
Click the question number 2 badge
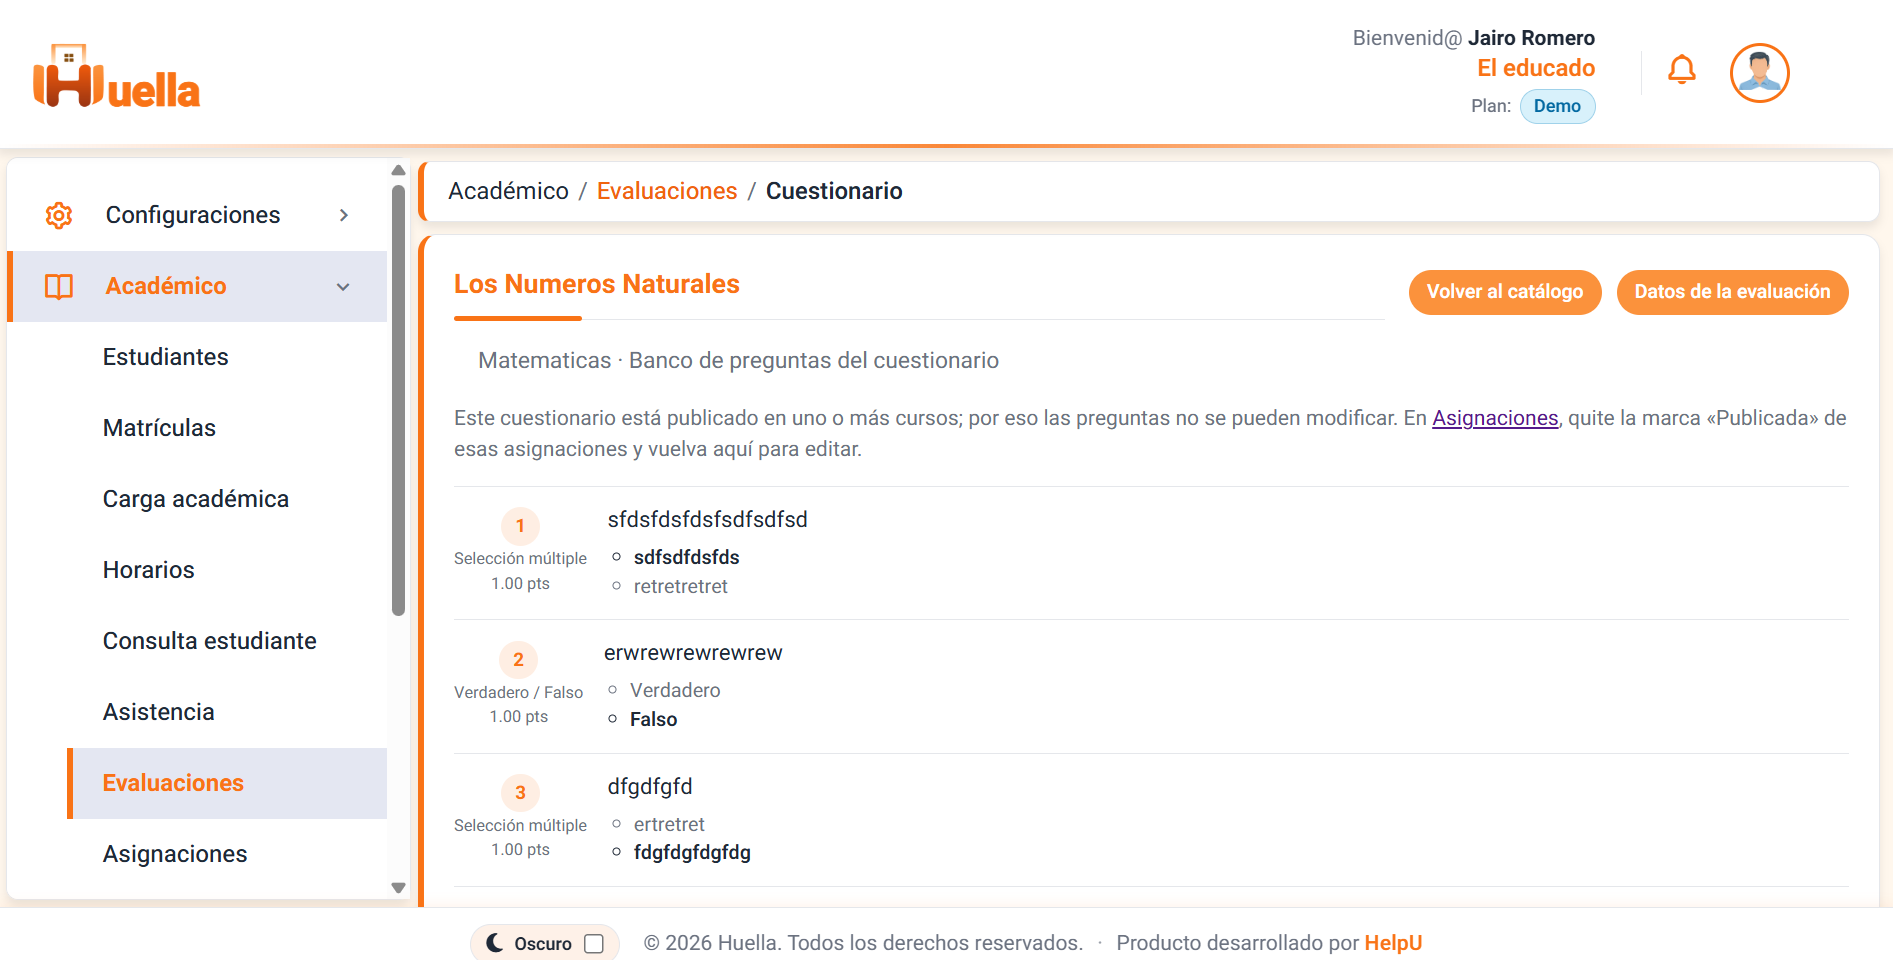pos(518,660)
